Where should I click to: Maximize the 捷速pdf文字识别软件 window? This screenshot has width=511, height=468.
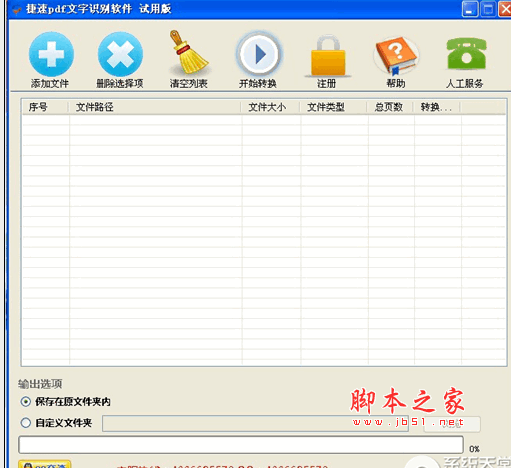click(488, 9)
